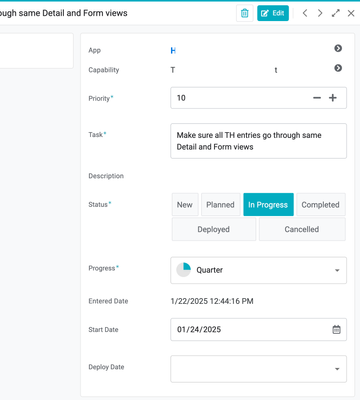Set Status to Planned
The height and width of the screenshot is (400, 360).
220,205
